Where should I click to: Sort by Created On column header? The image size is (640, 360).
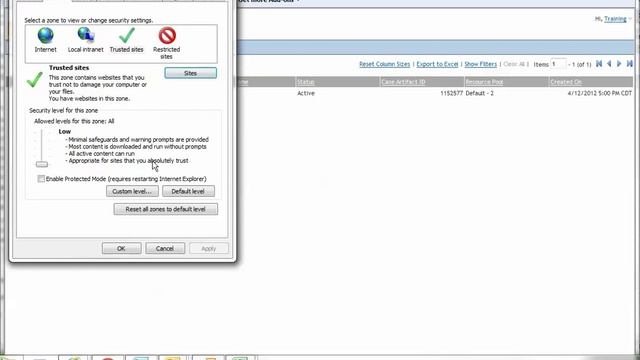click(x=566, y=82)
